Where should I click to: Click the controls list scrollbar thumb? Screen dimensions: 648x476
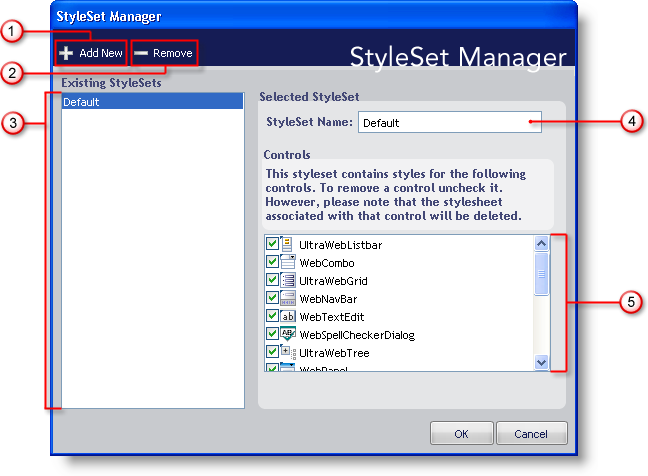[x=541, y=272]
